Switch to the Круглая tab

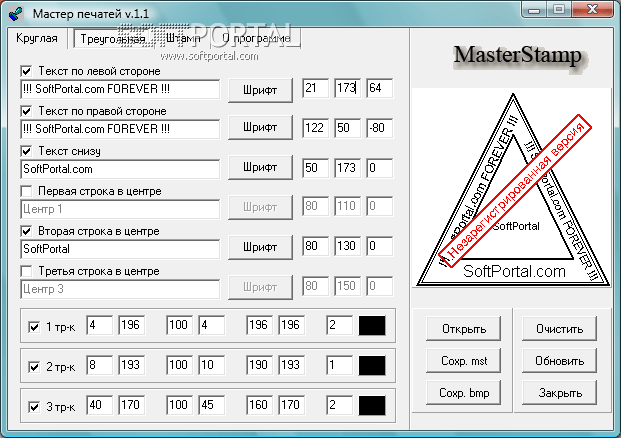[x=37, y=38]
